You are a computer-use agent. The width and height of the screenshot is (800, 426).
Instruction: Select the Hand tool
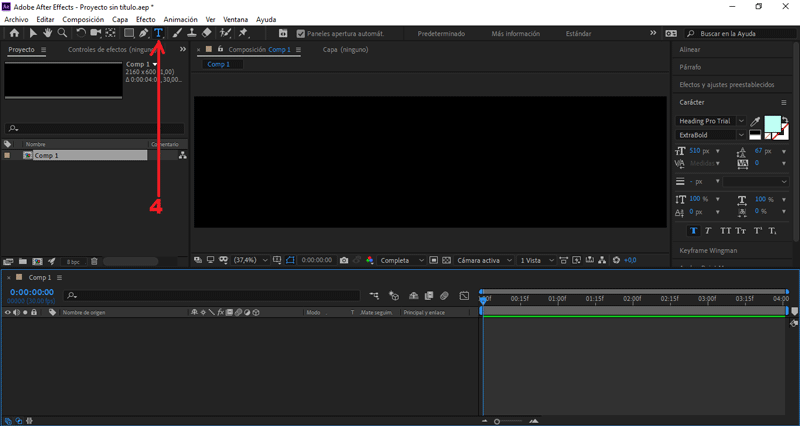tap(47, 33)
